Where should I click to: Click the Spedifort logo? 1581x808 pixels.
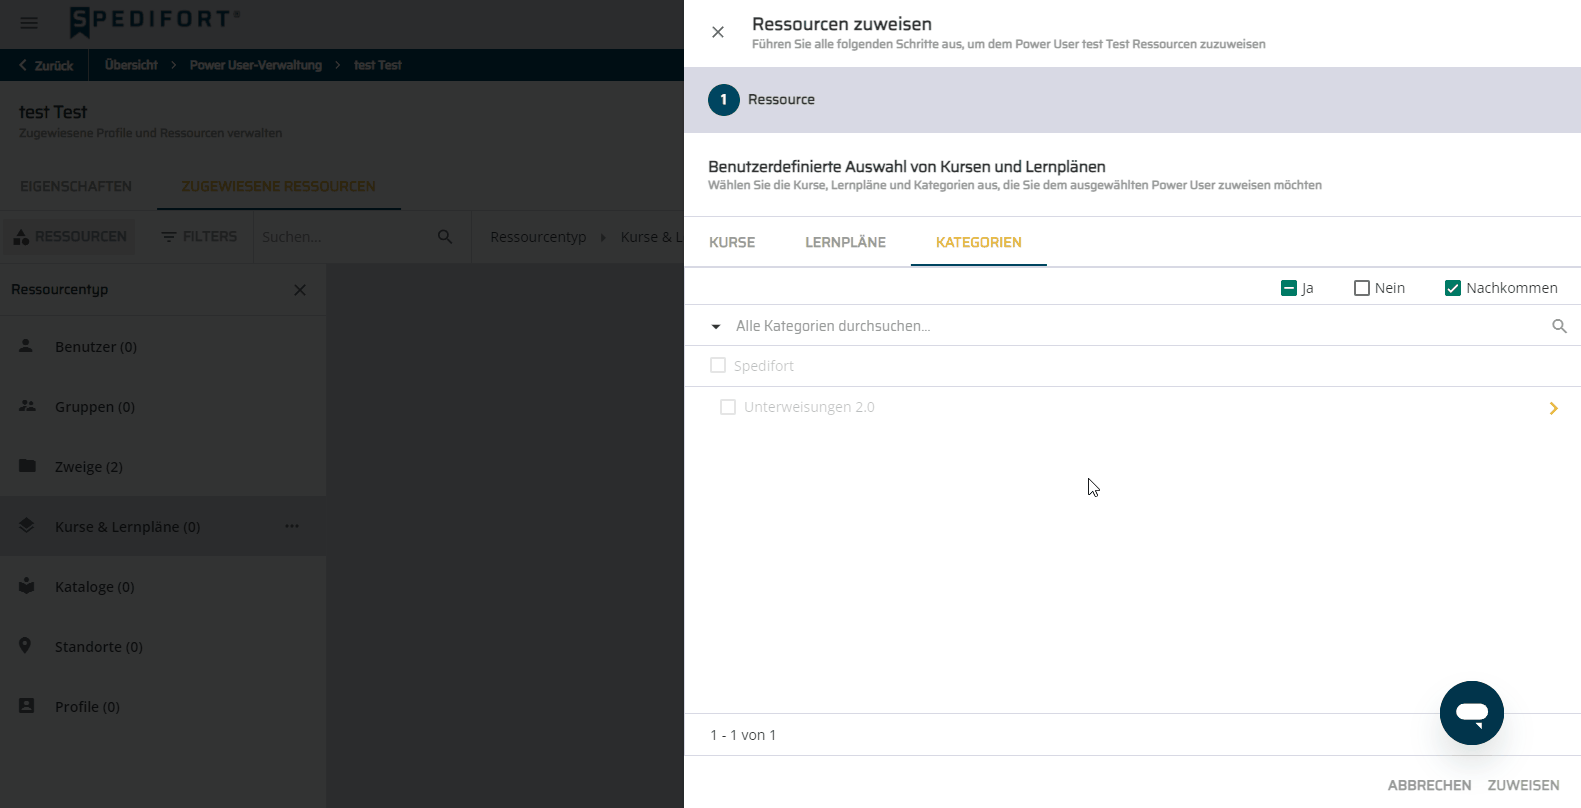tap(155, 21)
